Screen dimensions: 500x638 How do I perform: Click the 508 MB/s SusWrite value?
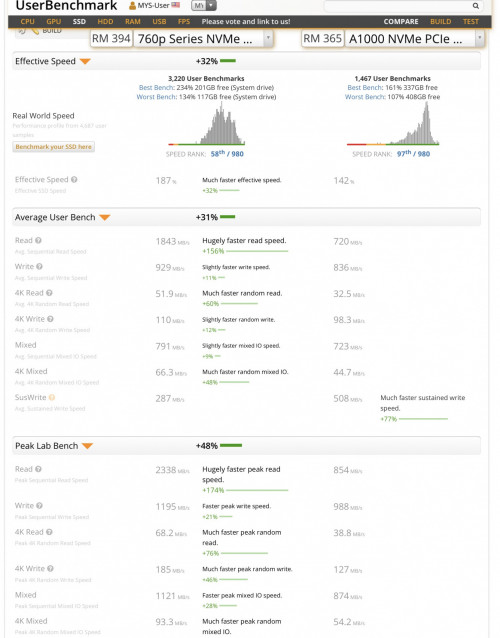(x=348, y=399)
